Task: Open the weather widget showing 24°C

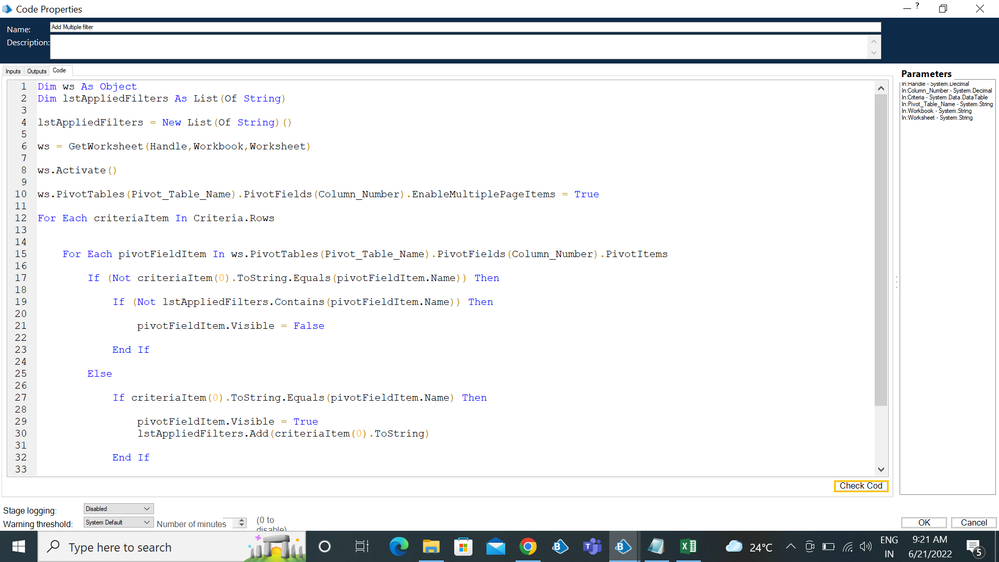Action: tap(749, 547)
